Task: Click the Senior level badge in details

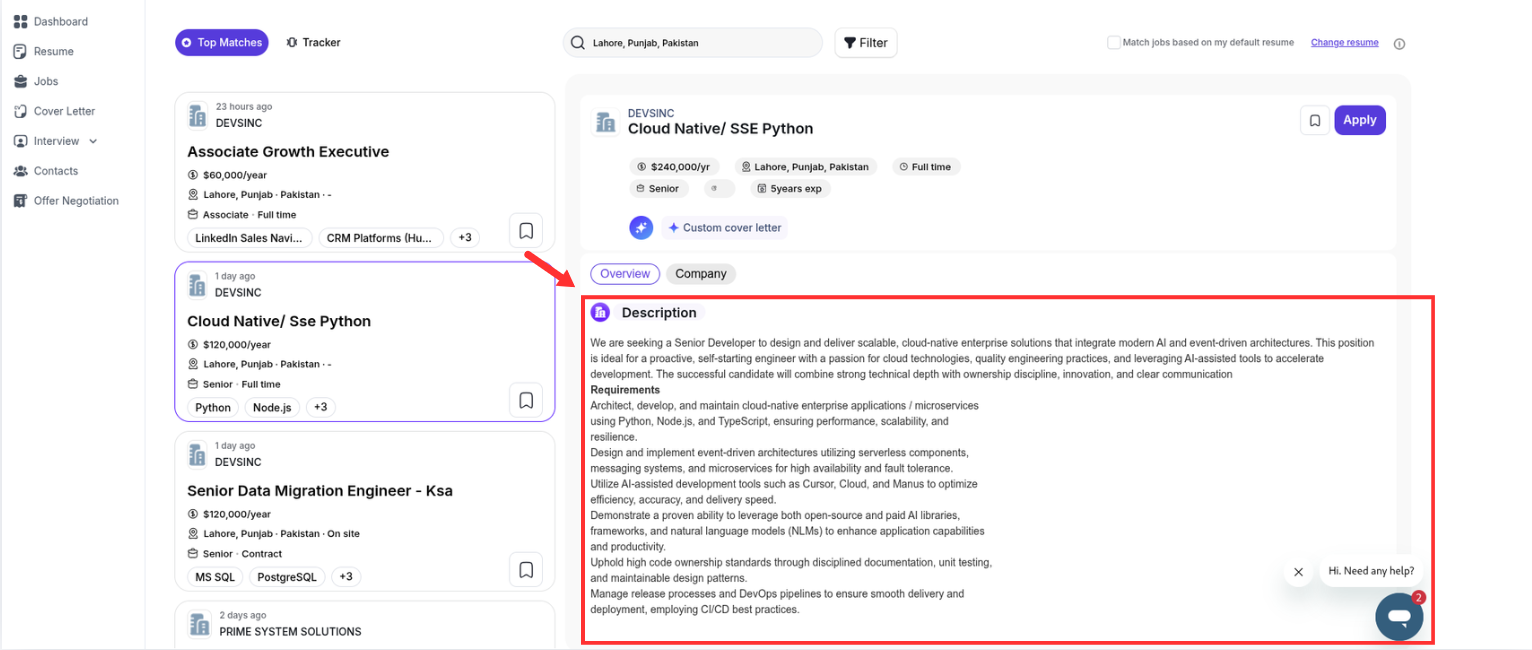Action: click(658, 188)
